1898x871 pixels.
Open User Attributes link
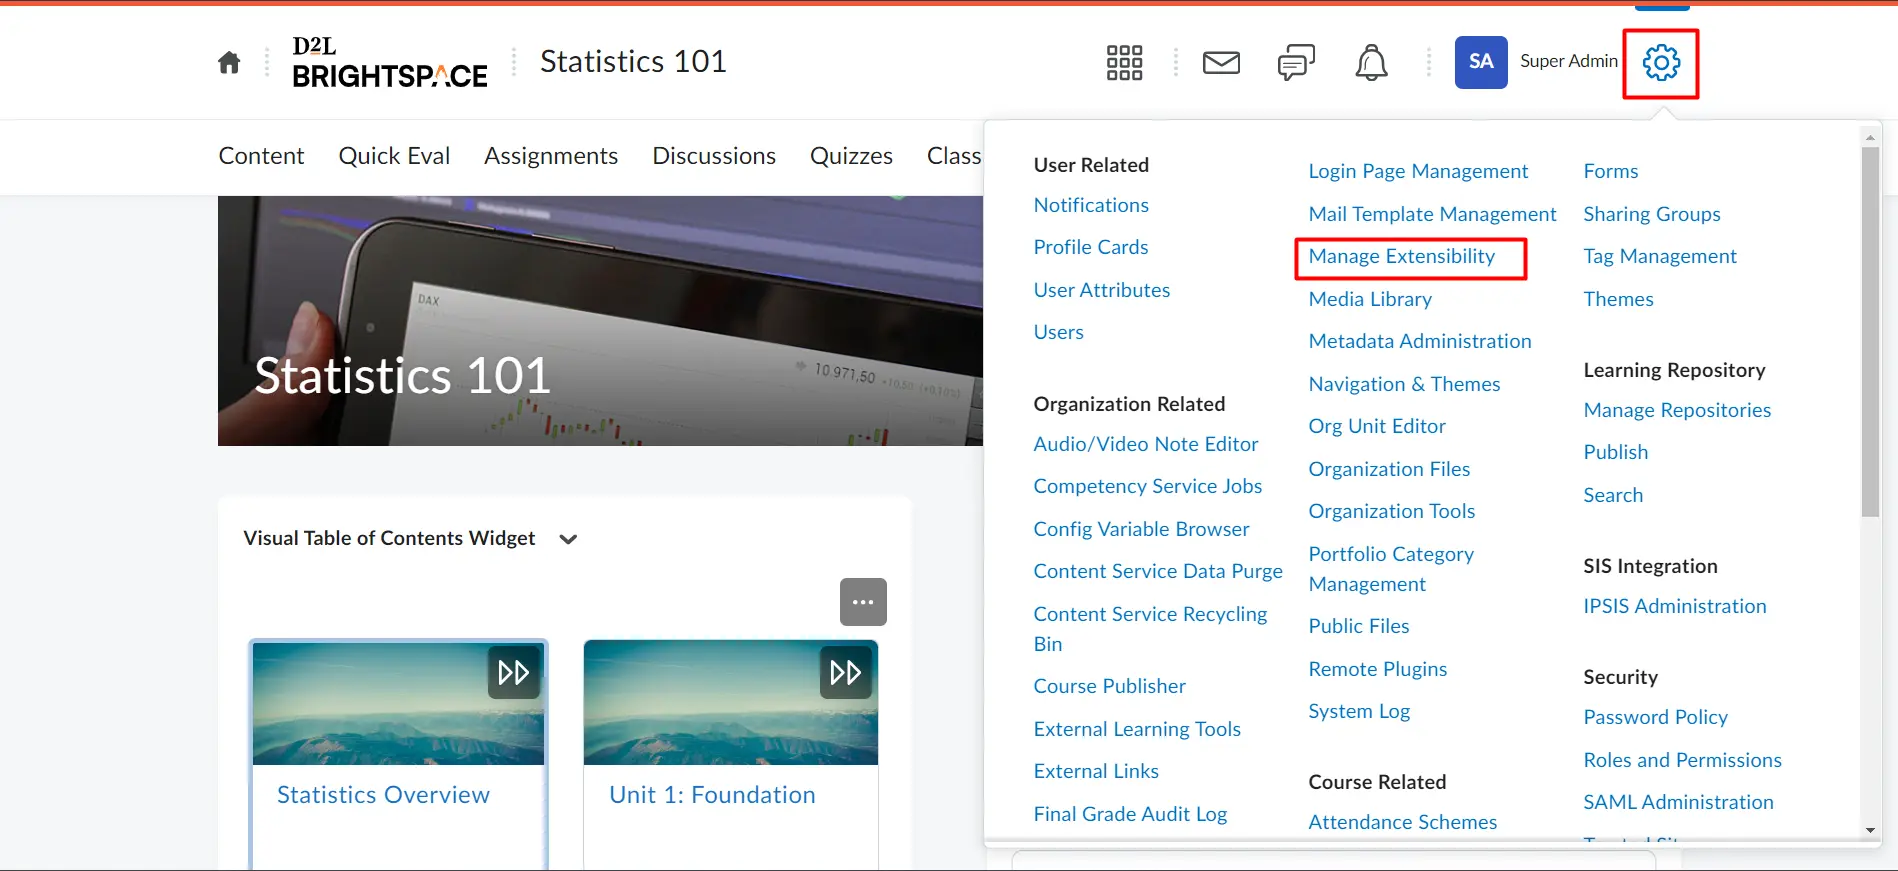click(1102, 290)
